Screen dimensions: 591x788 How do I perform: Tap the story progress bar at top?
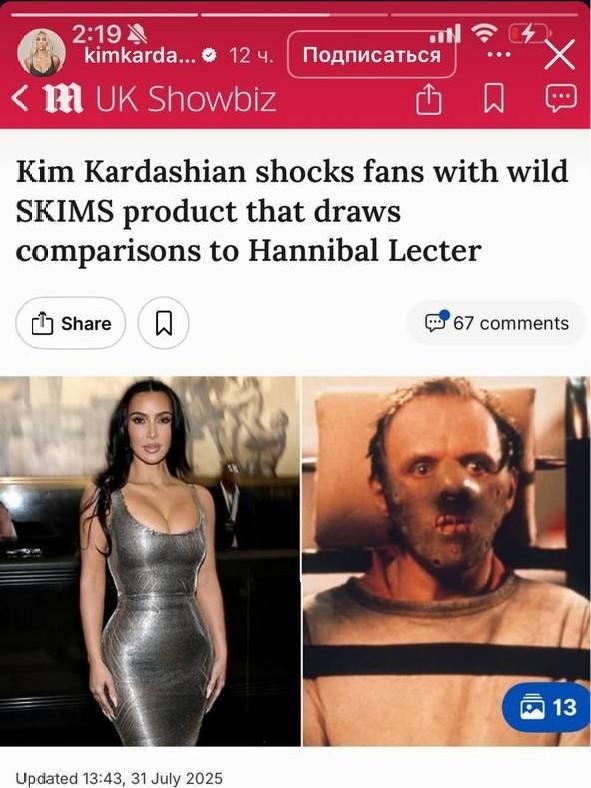[x=296, y=15]
